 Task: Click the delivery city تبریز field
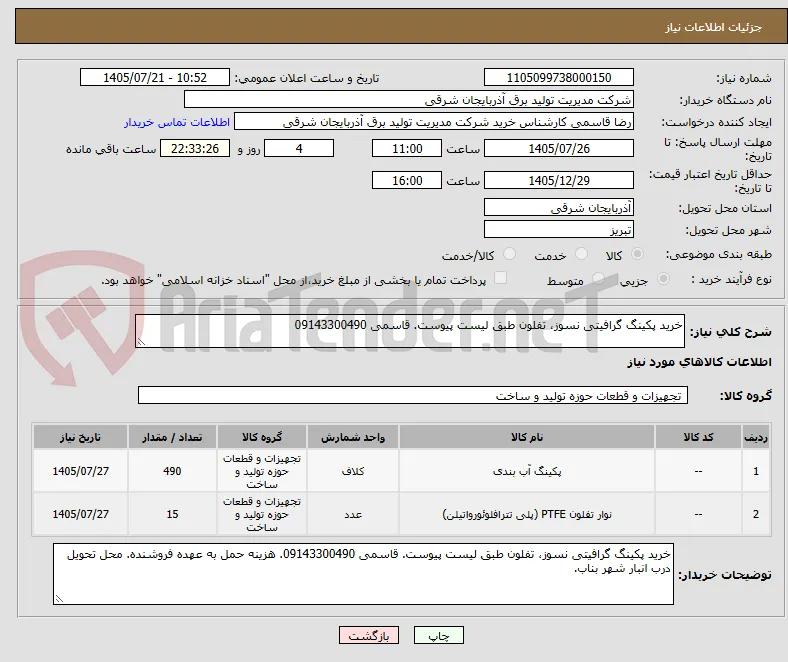tap(558, 230)
